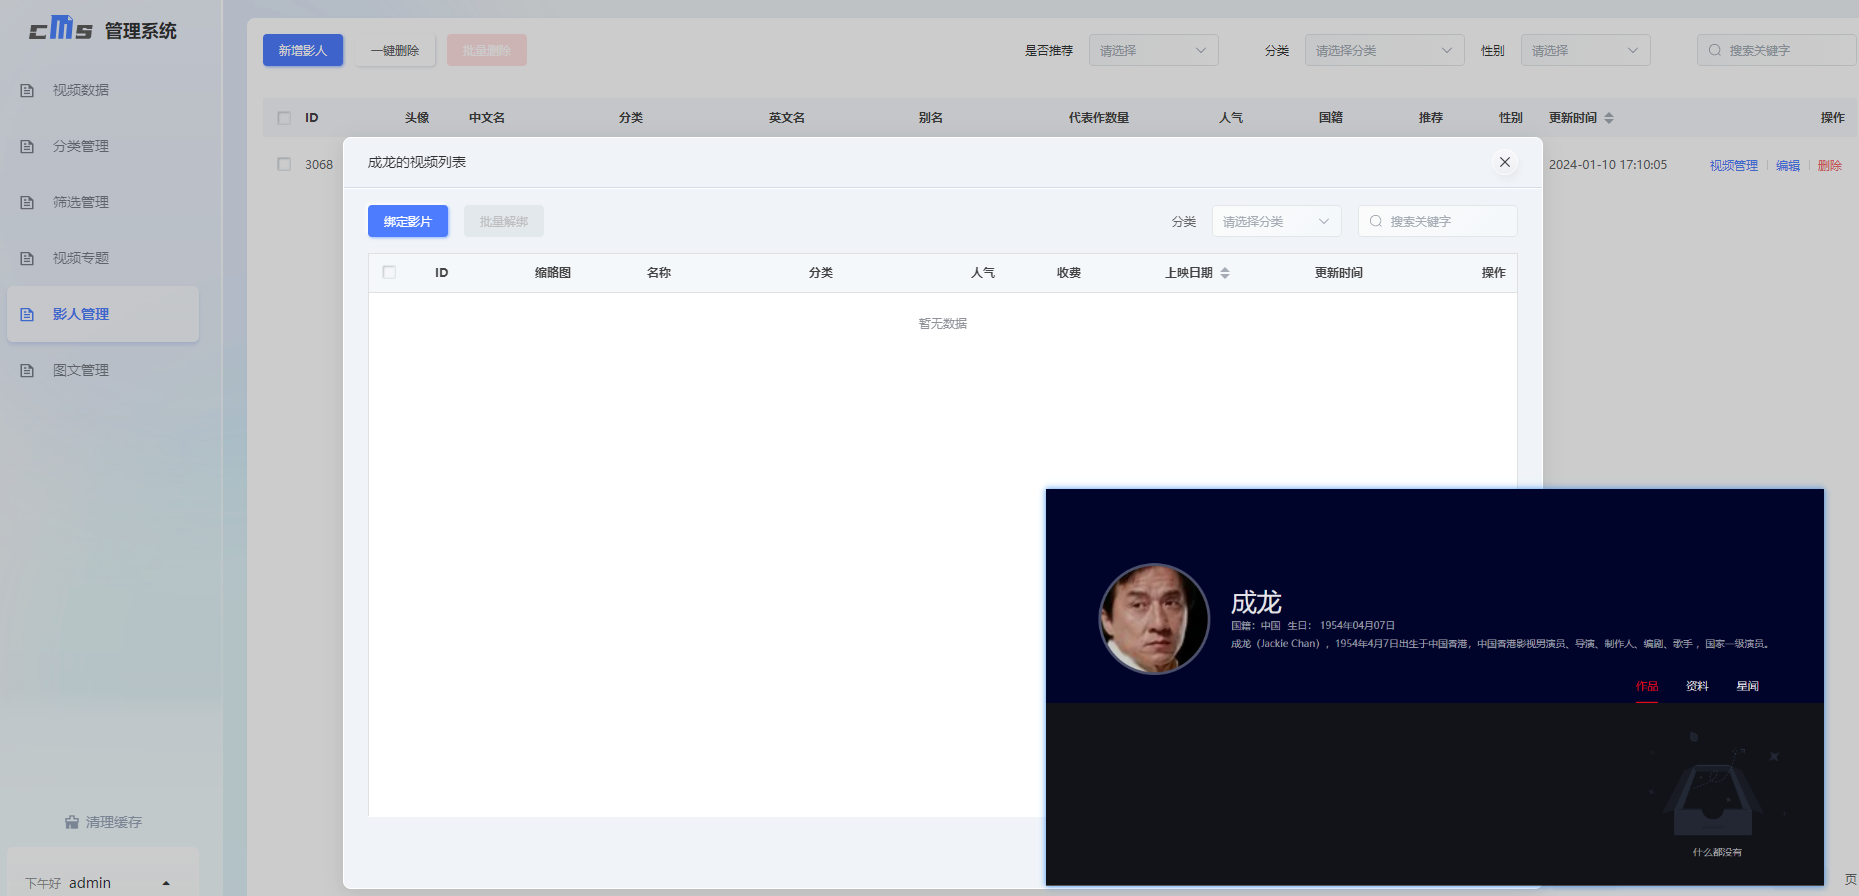Focus top-right 搜索关键字 input field
Viewport: 1859px width, 896px height.
click(1776, 50)
